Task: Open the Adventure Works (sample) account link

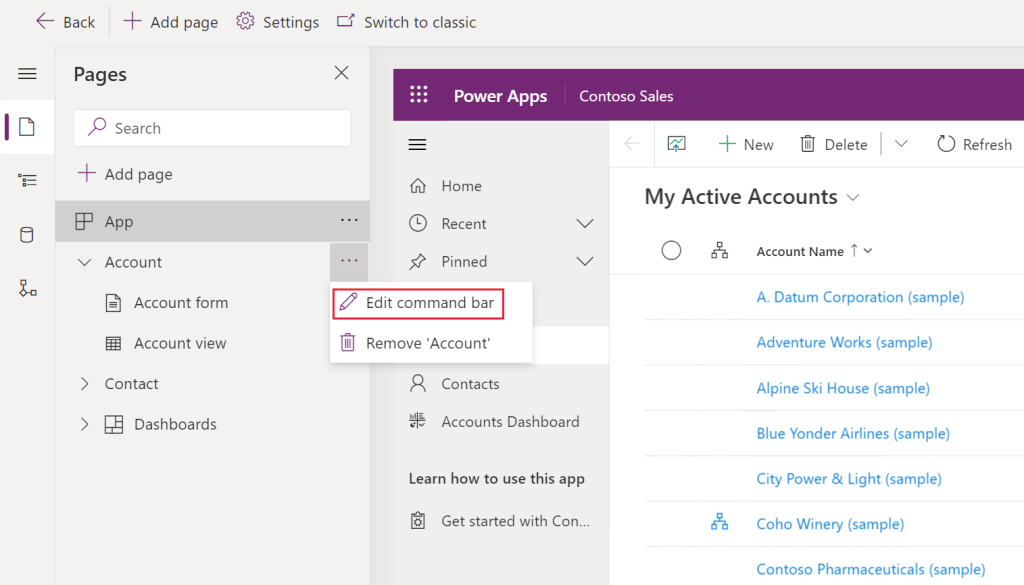Action: point(844,342)
